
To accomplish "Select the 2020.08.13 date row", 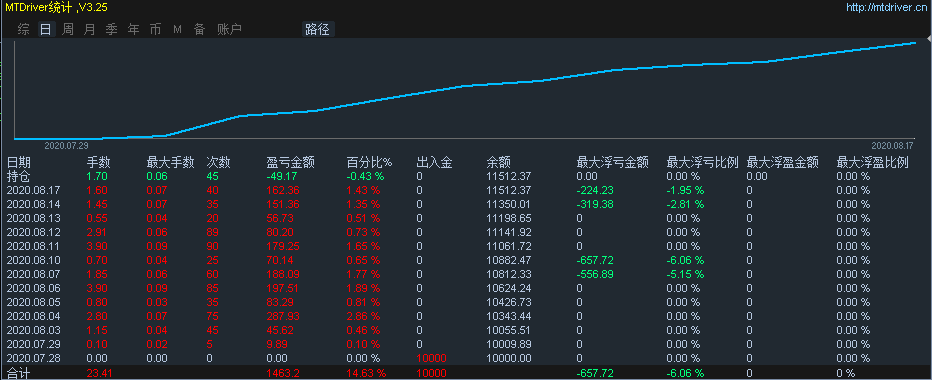I will (33, 218).
